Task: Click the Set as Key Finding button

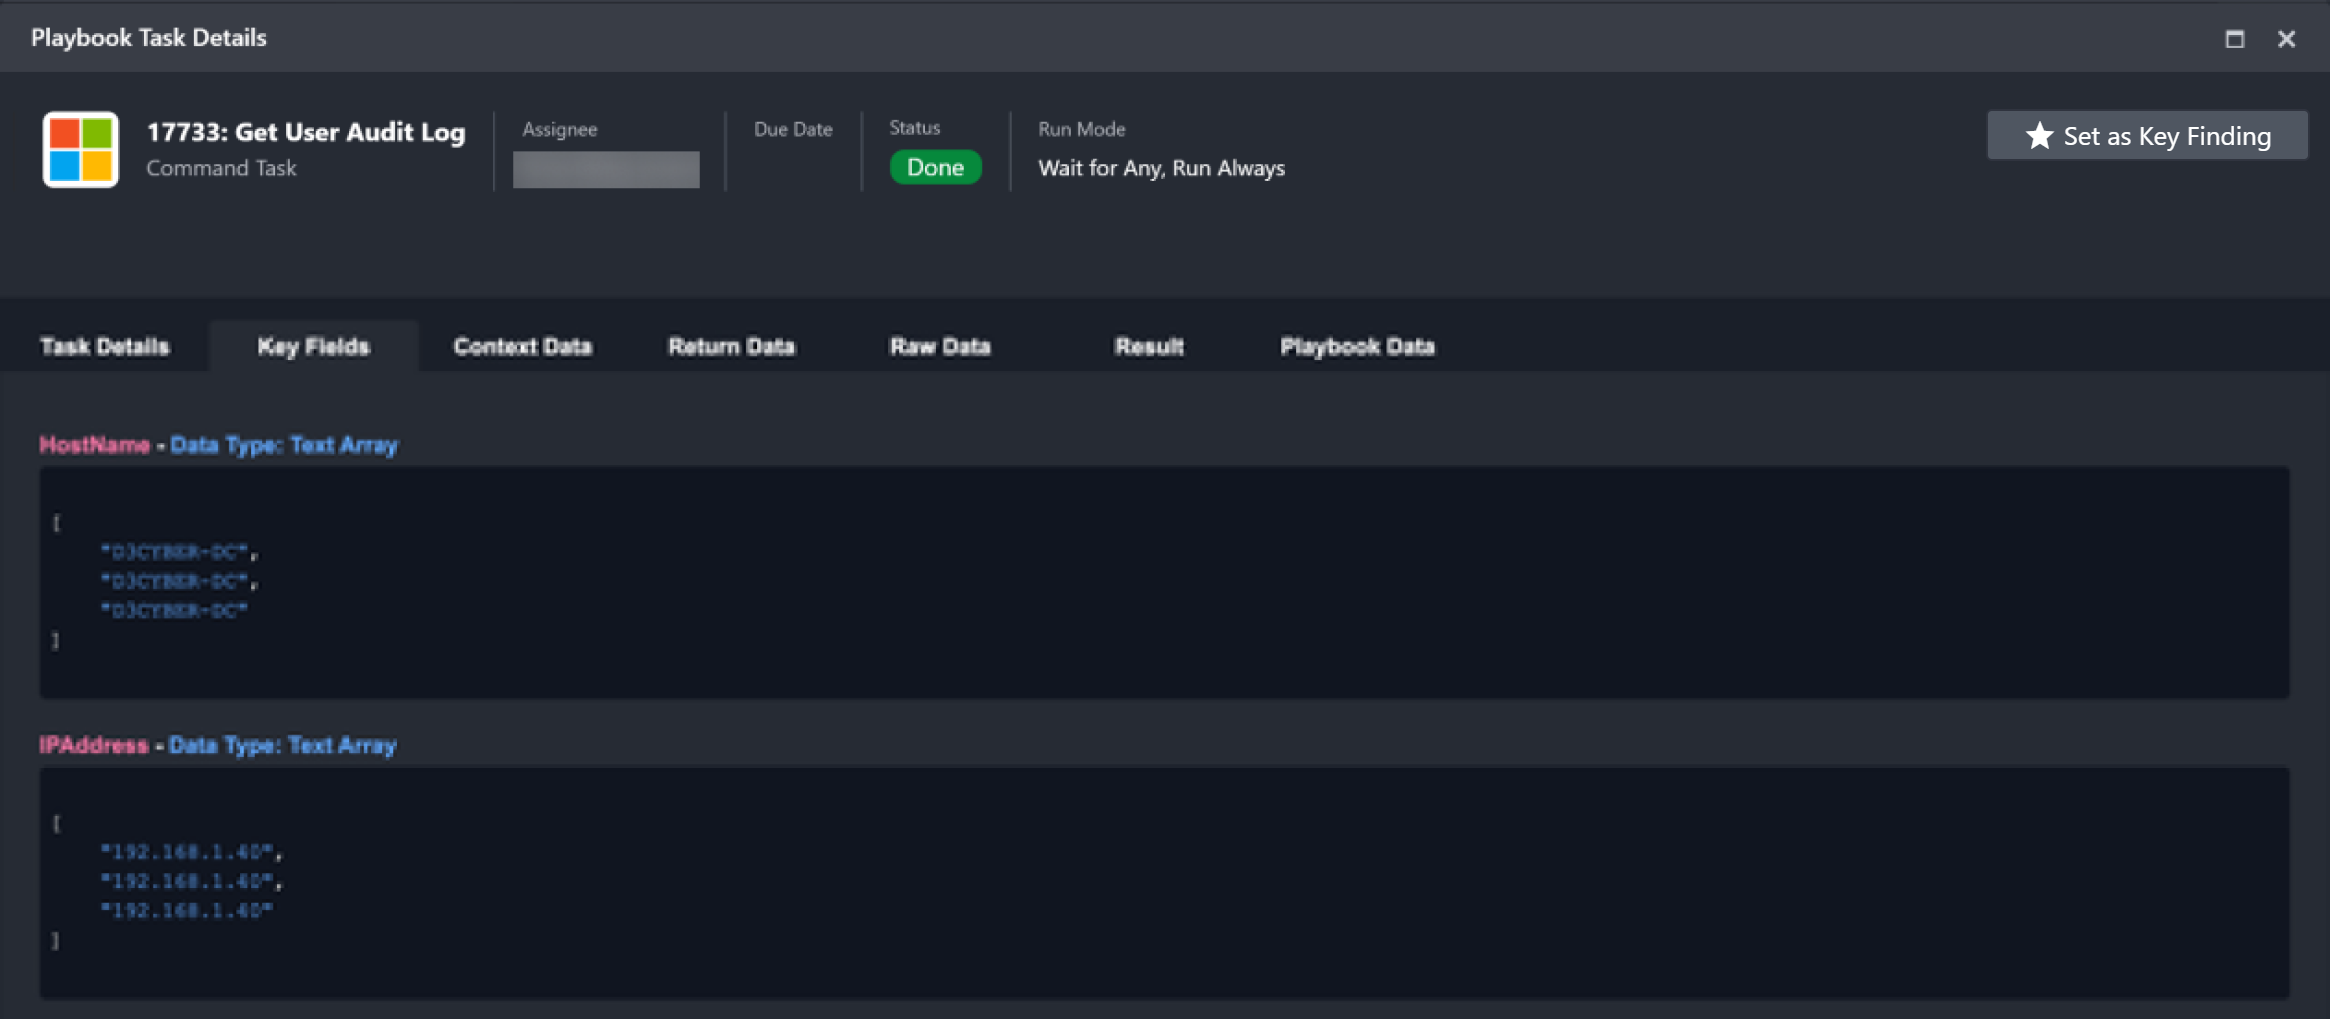Action: [2146, 136]
